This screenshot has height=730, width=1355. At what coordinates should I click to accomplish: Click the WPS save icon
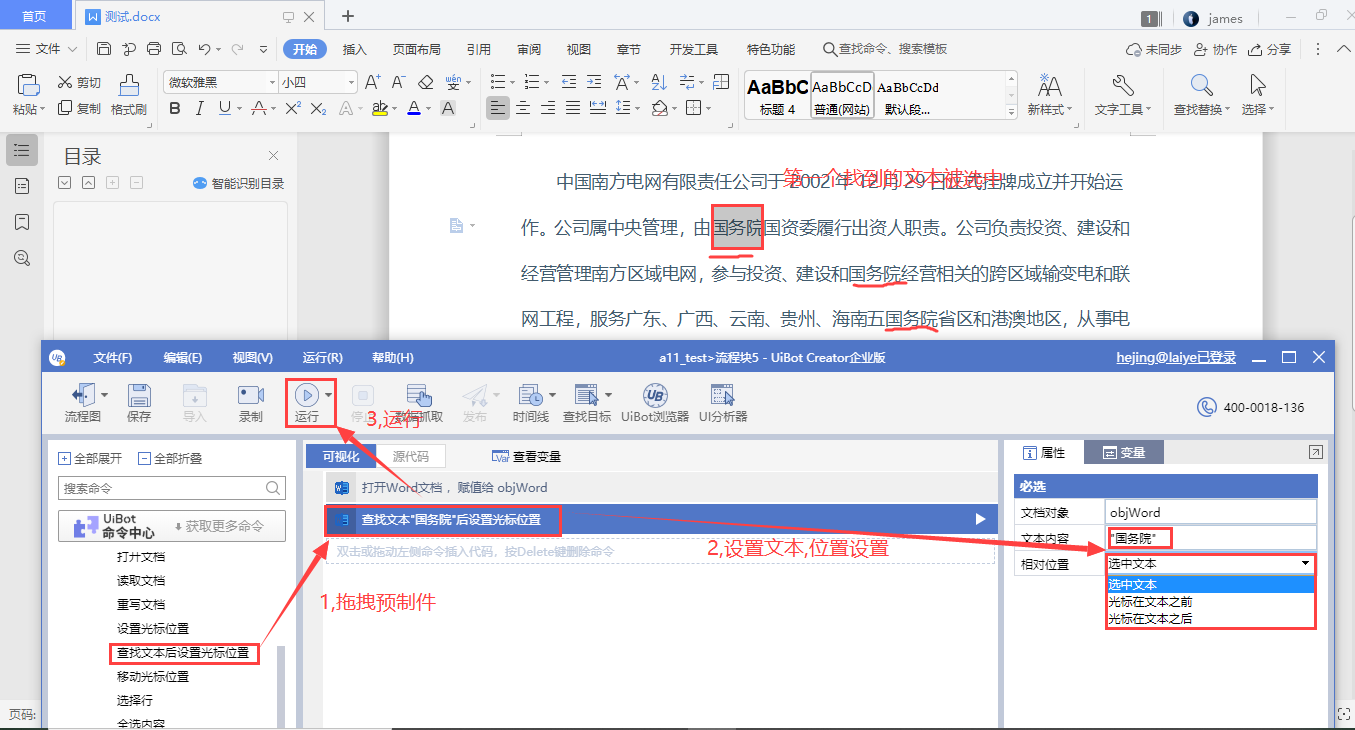104,49
